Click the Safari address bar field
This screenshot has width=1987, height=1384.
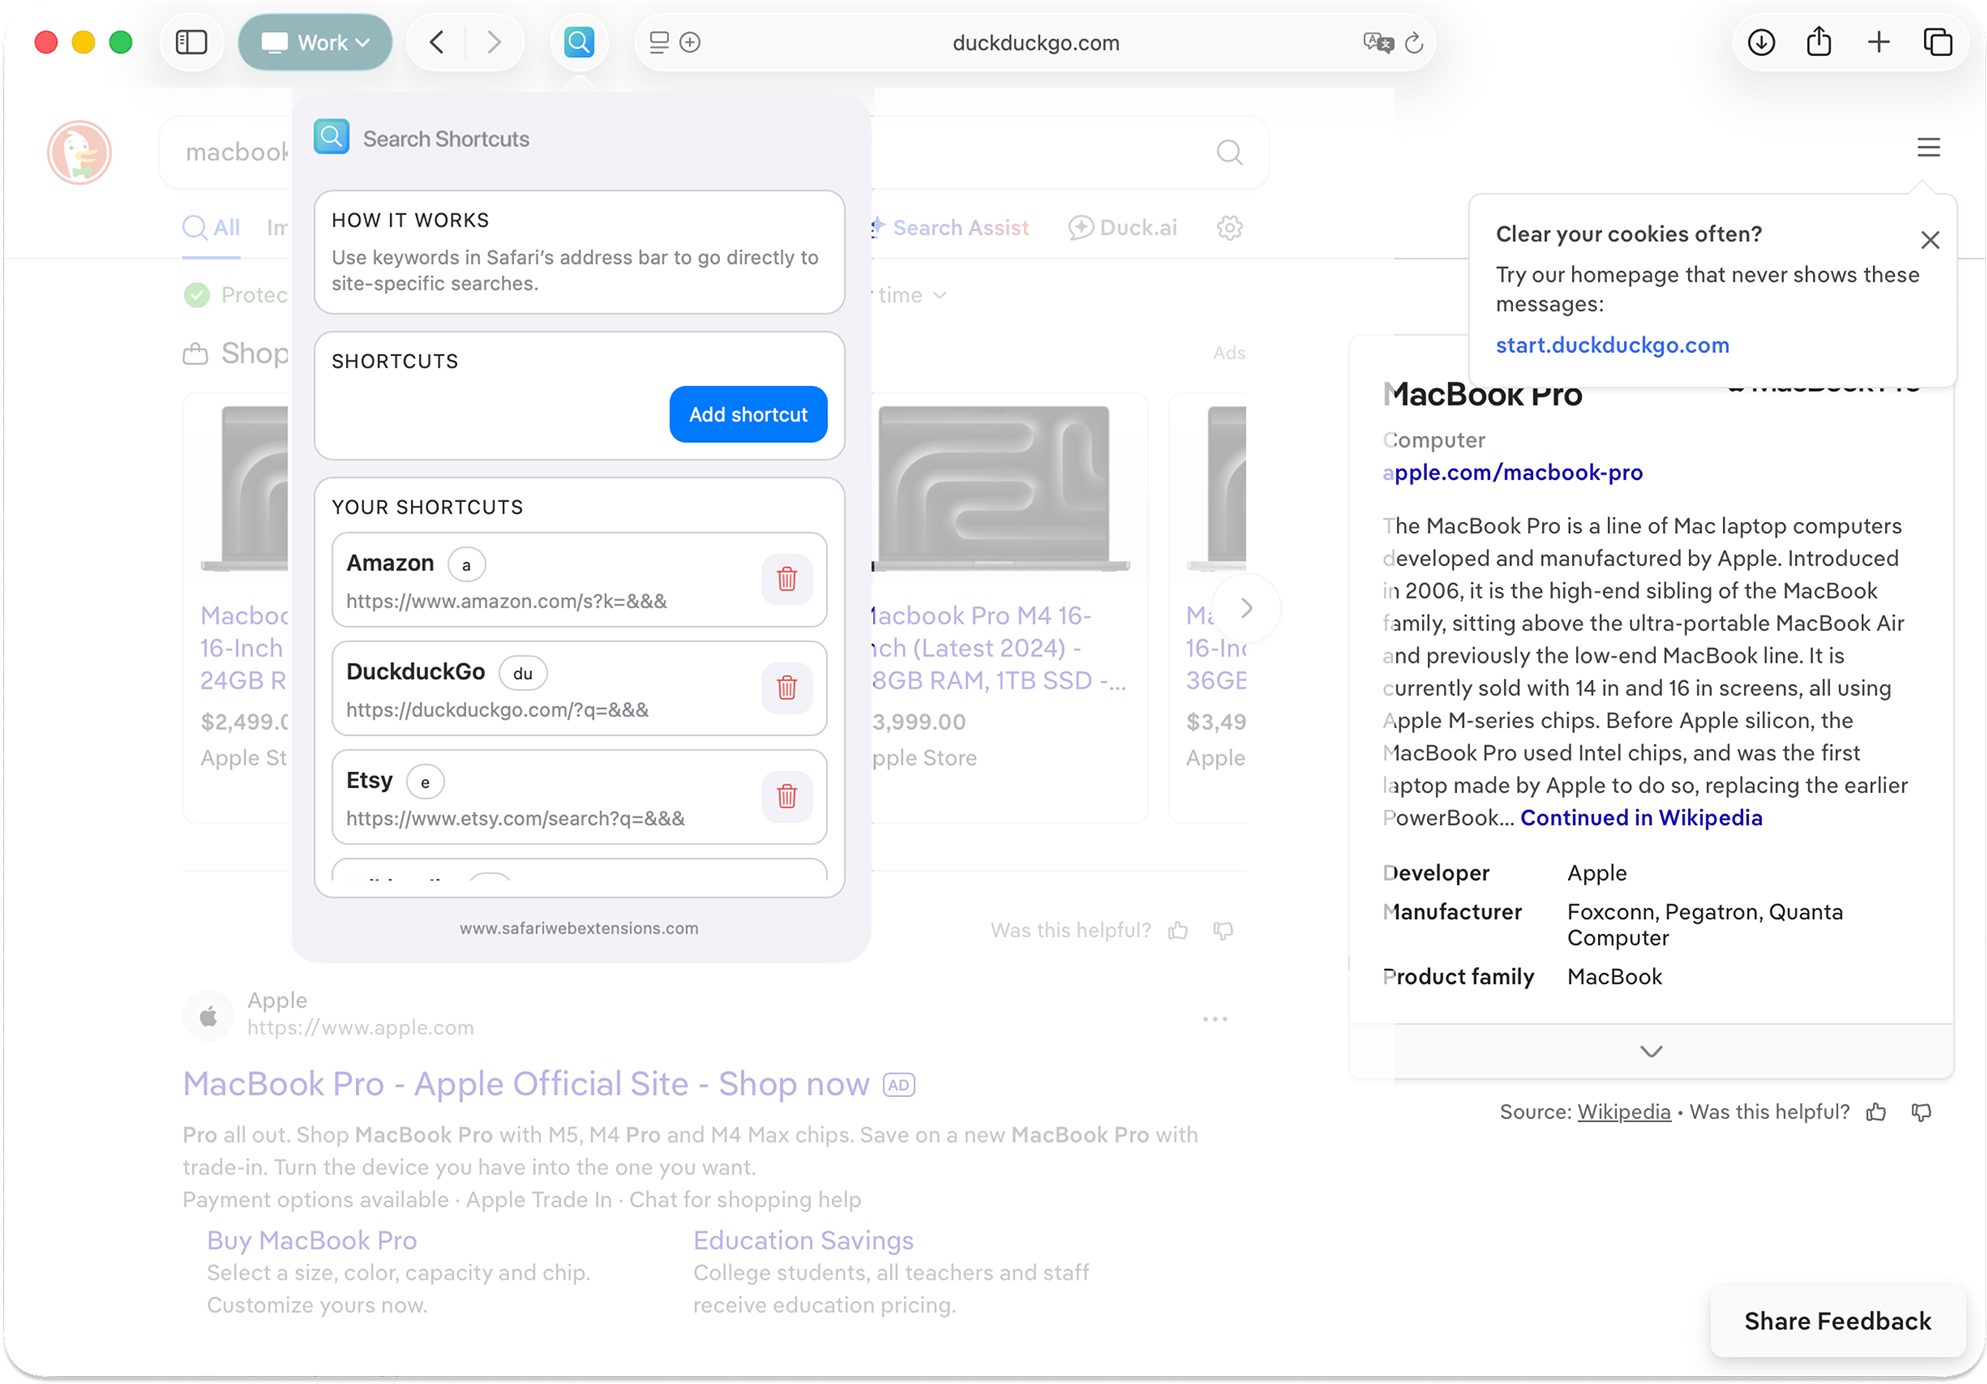click(x=1035, y=42)
